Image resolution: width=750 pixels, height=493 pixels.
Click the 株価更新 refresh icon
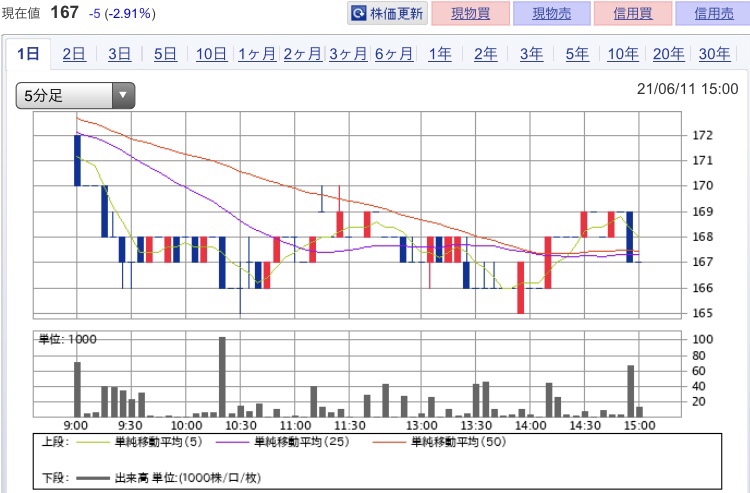[358, 13]
